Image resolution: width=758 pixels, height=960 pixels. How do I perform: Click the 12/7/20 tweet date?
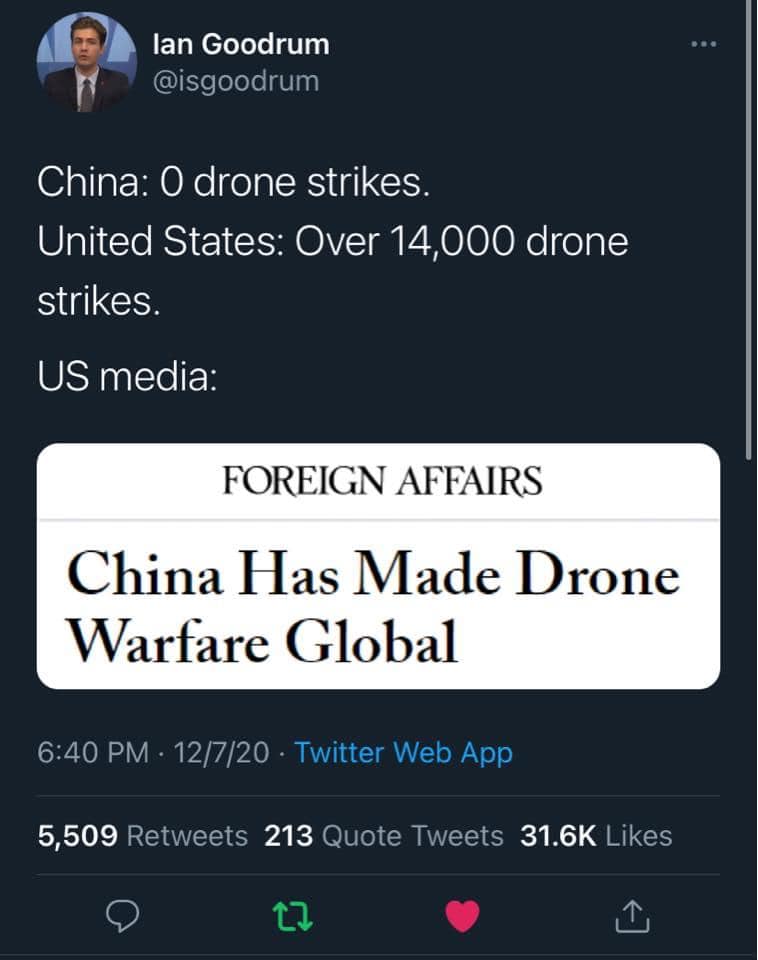tap(220, 752)
